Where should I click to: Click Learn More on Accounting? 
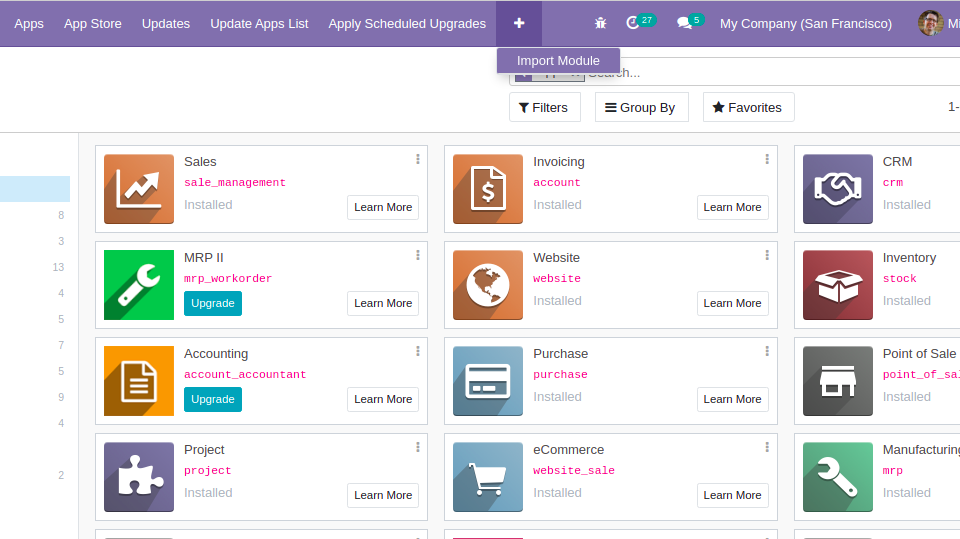[x=383, y=399]
